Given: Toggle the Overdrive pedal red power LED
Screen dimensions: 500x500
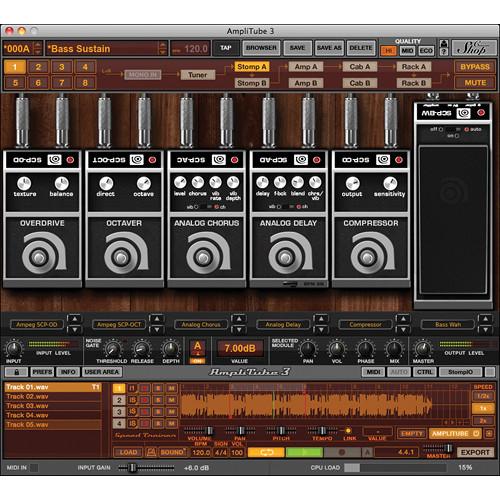Looking at the screenshot, I should (x=70, y=160).
